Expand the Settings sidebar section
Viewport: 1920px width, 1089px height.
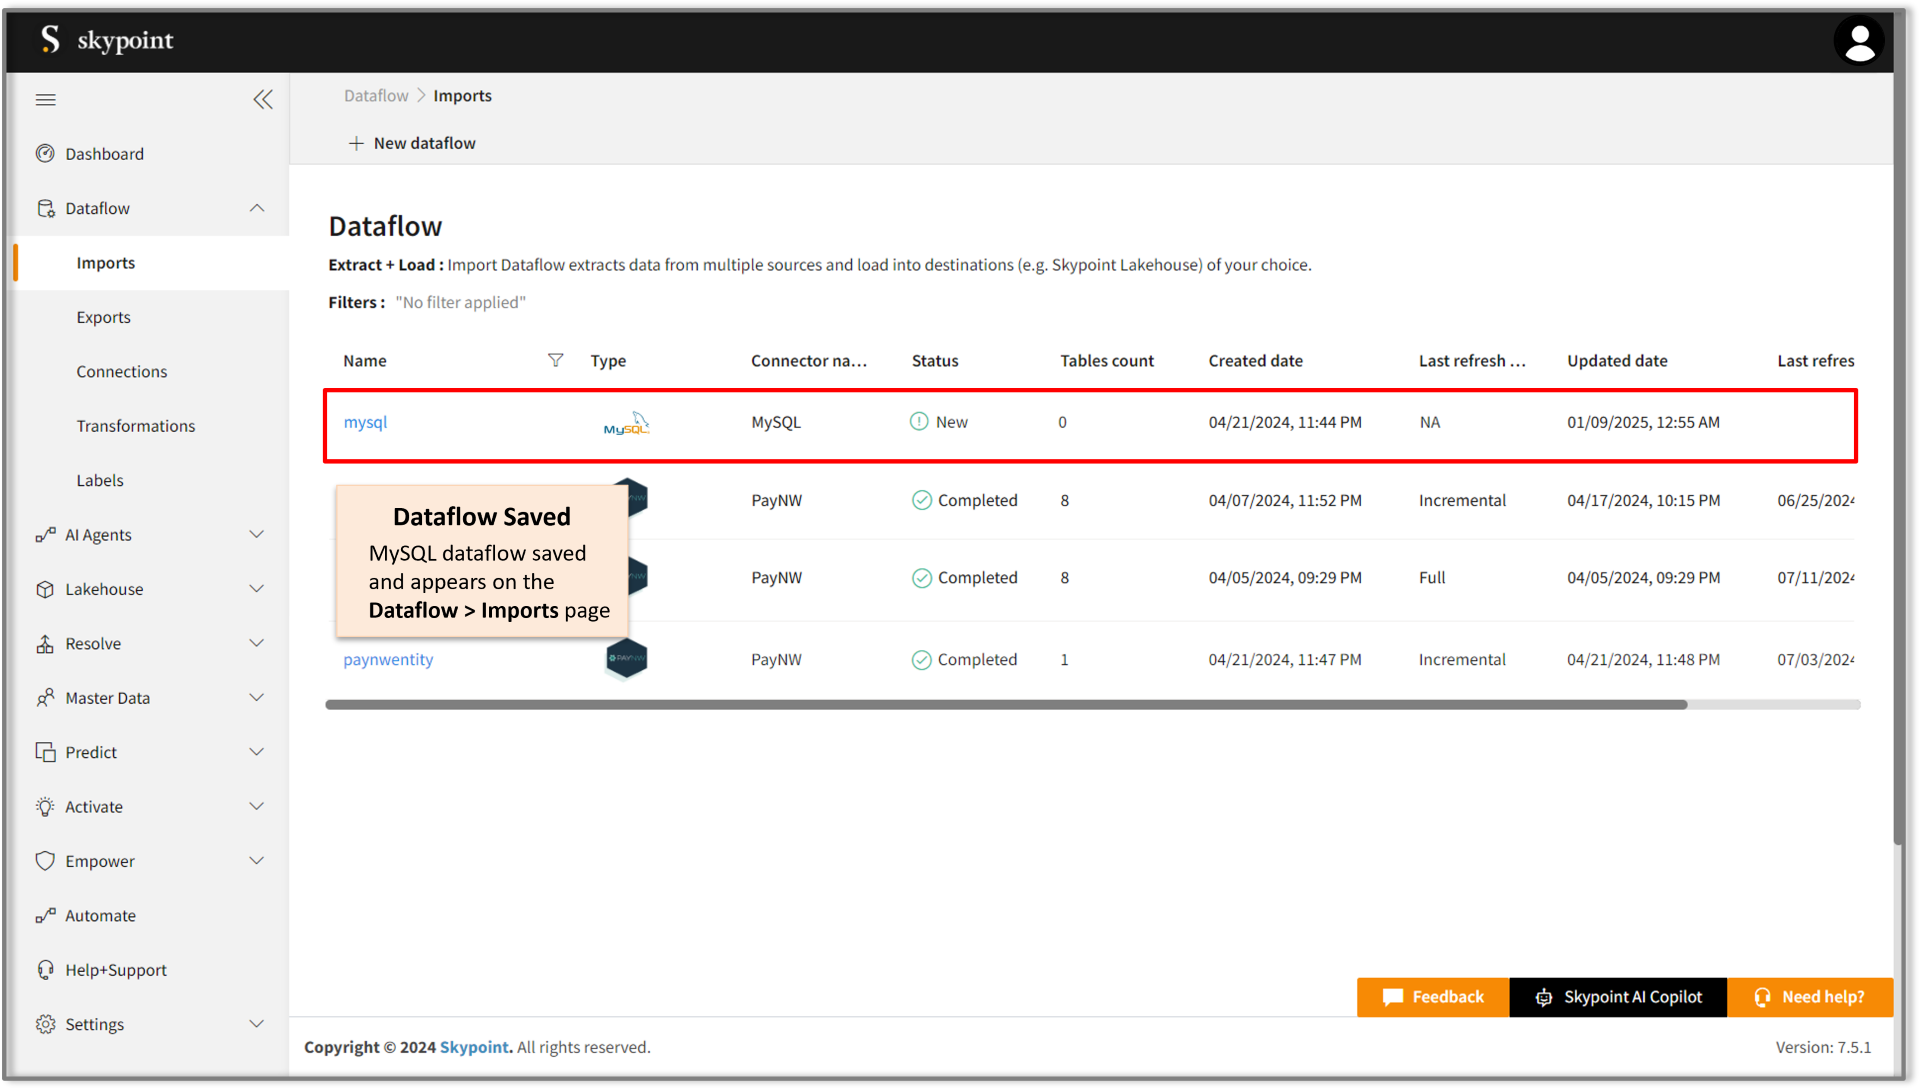[x=257, y=1024]
